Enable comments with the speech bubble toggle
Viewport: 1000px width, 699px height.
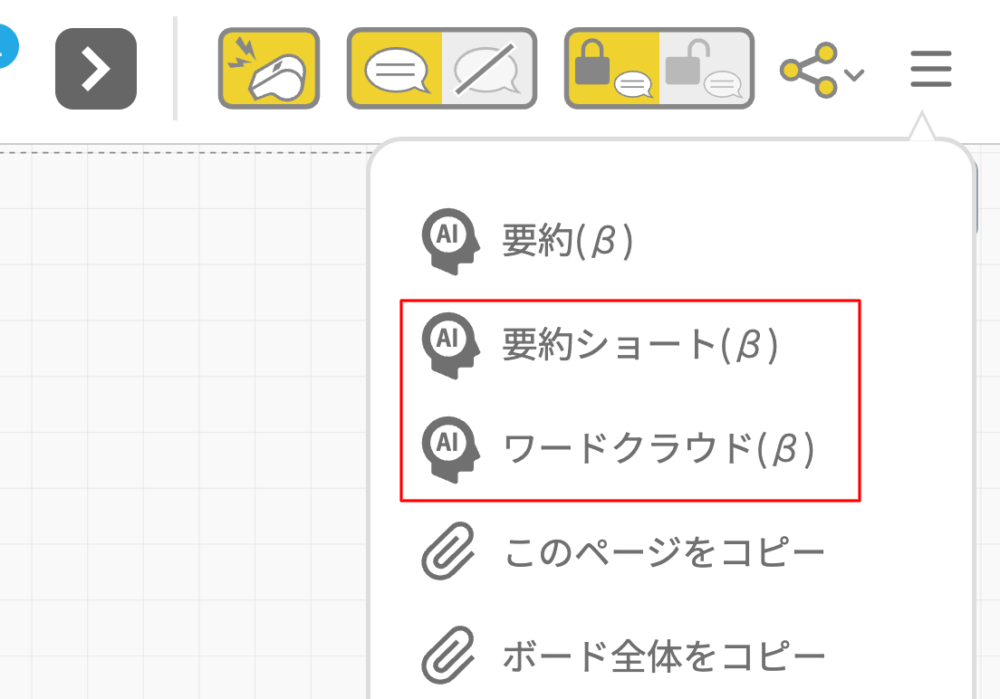(395, 68)
